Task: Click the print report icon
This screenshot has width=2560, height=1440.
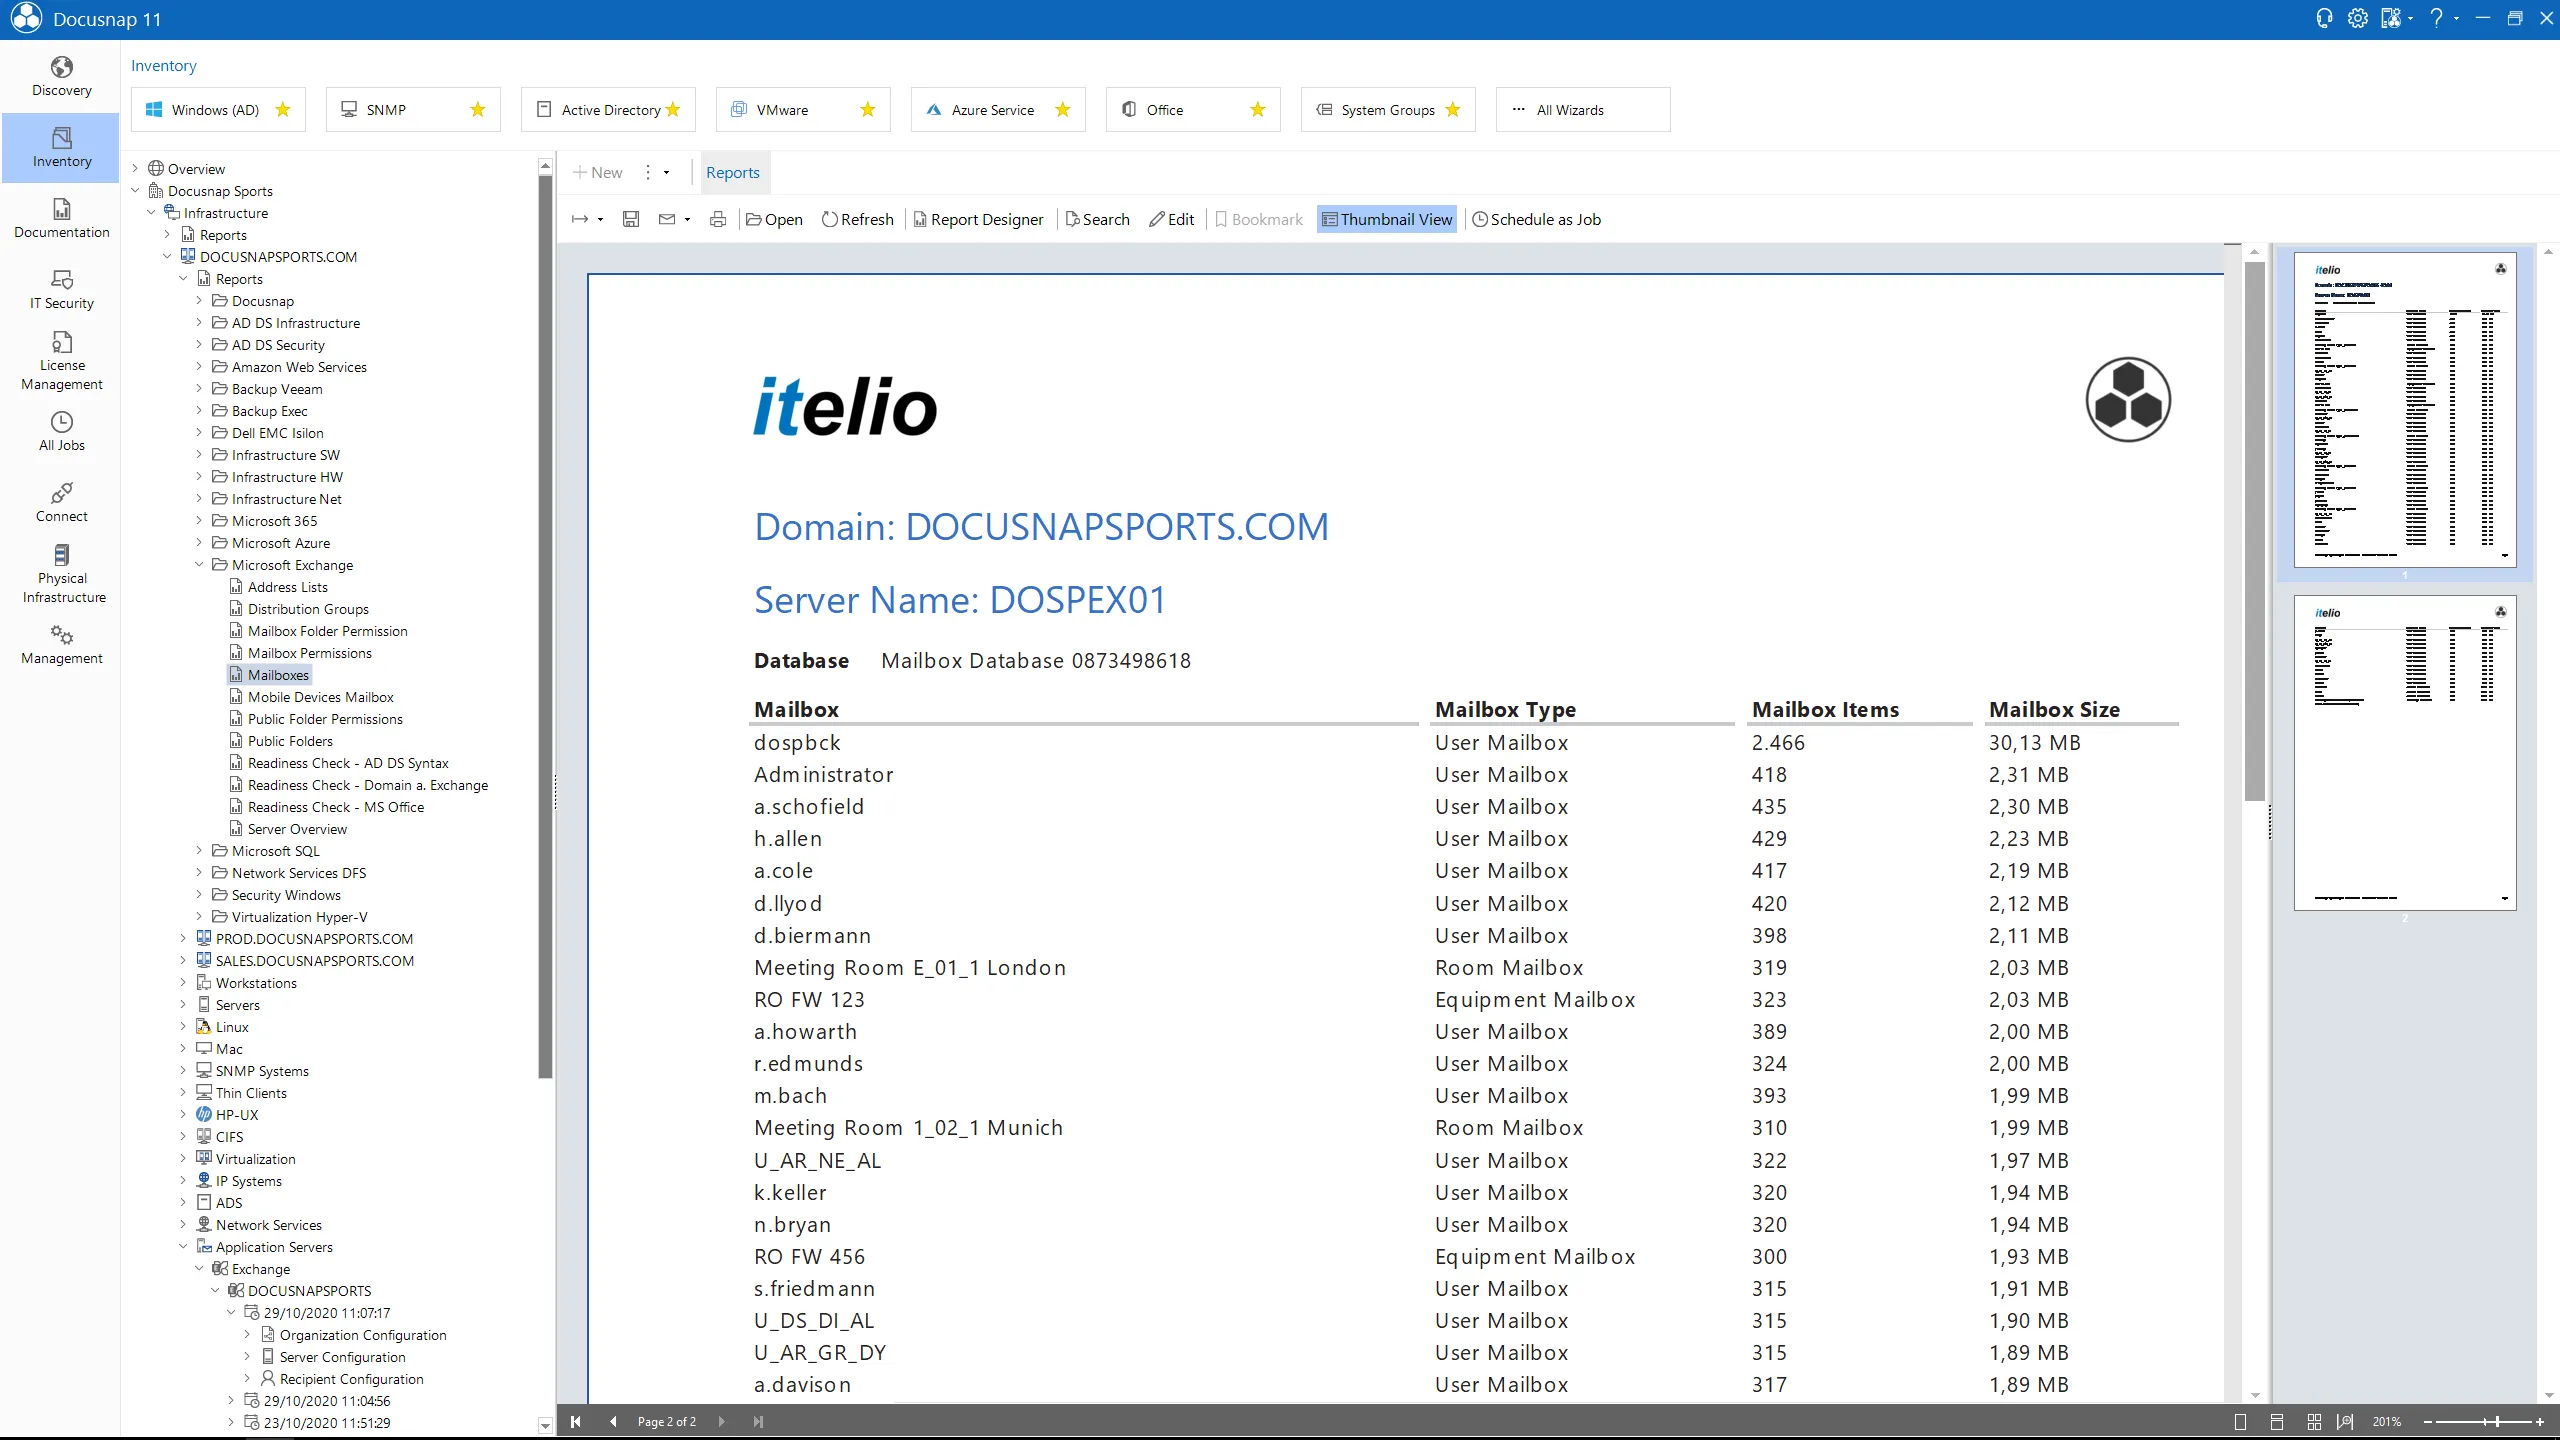Action: point(718,219)
